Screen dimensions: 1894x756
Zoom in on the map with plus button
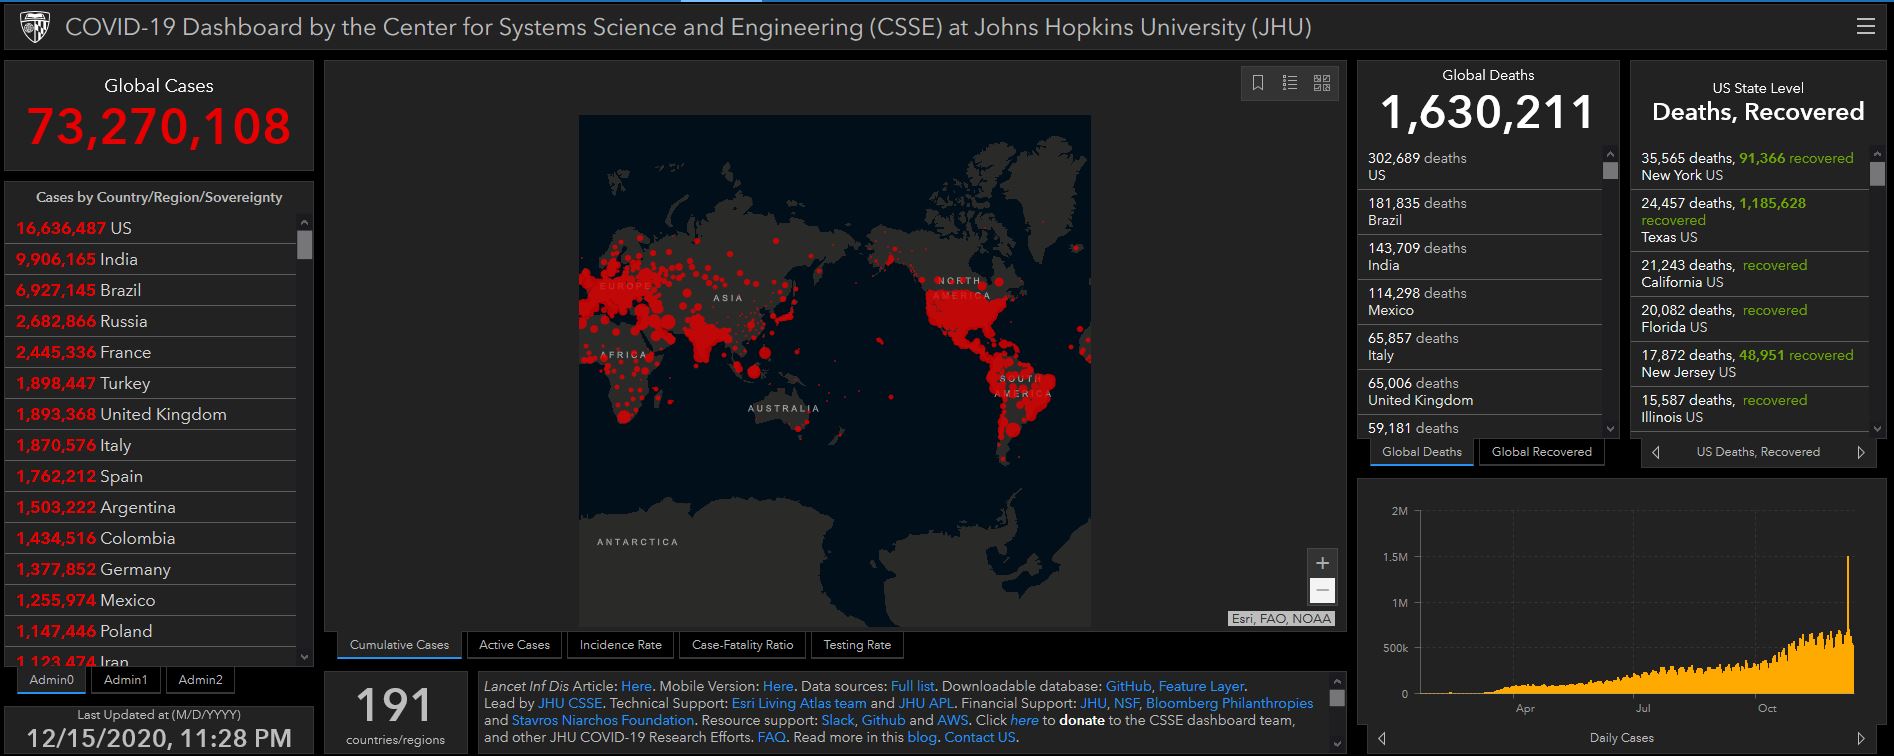coord(1322,563)
